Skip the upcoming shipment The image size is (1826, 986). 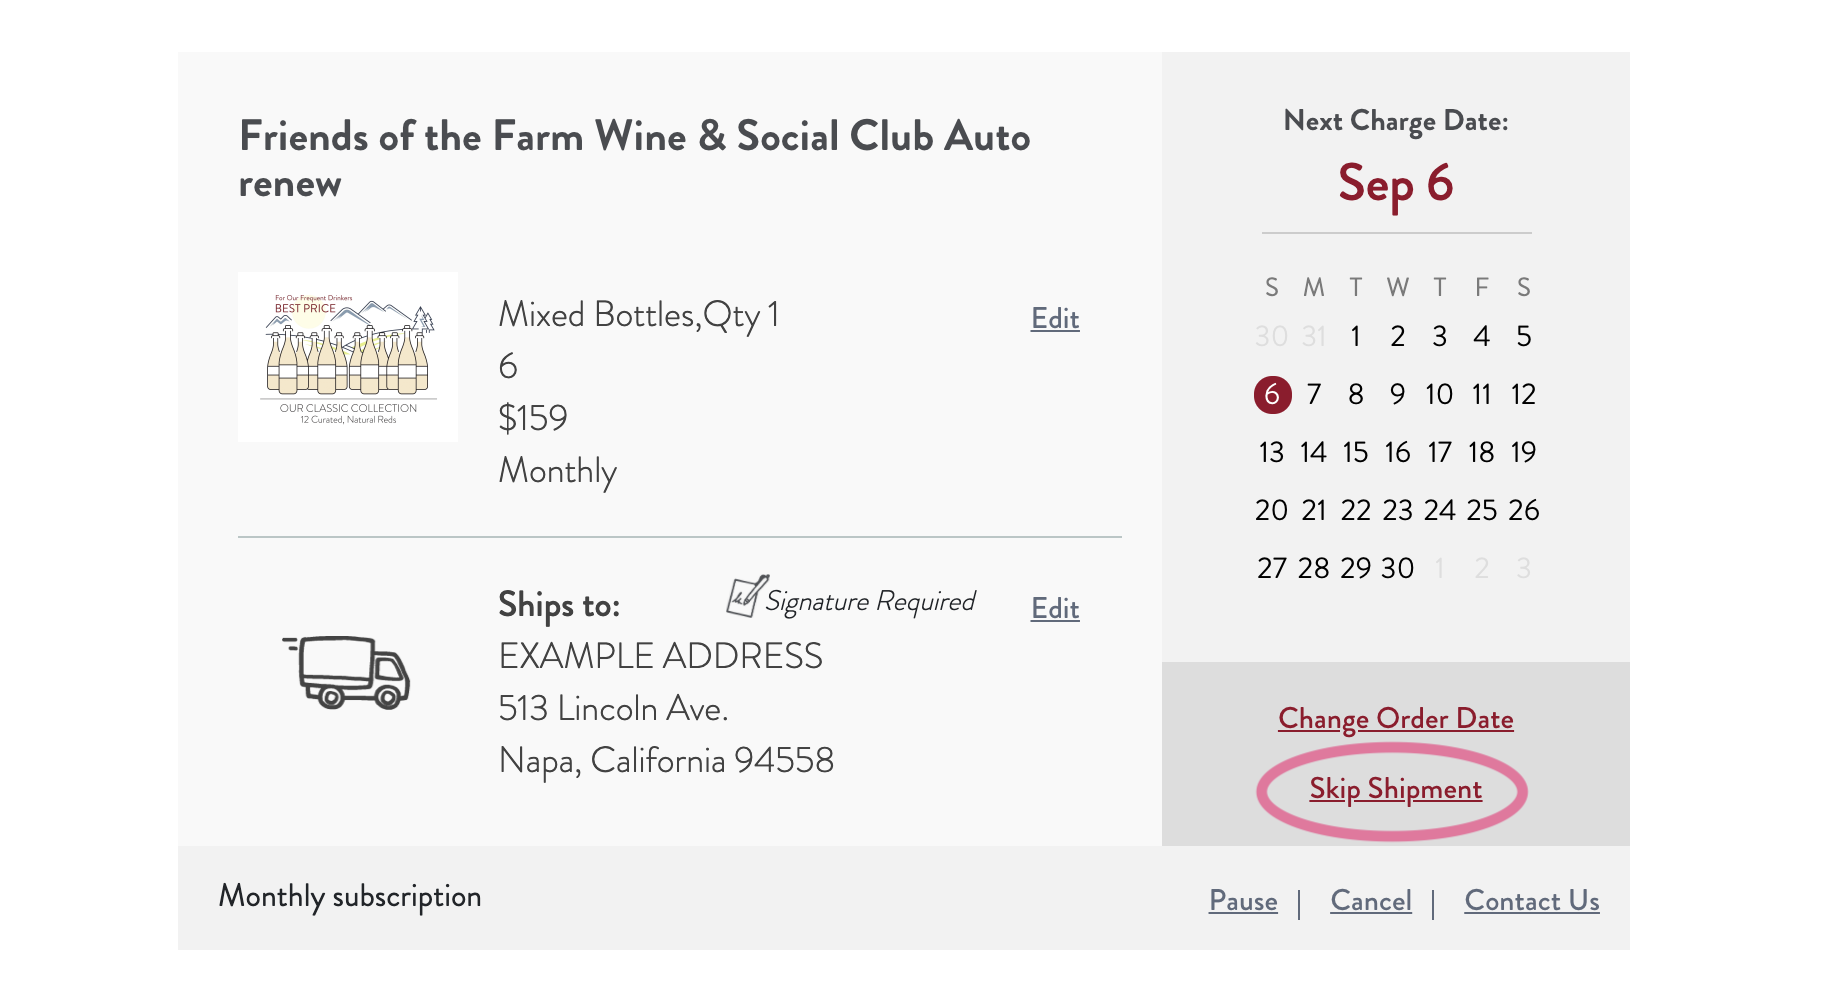pos(1395,789)
